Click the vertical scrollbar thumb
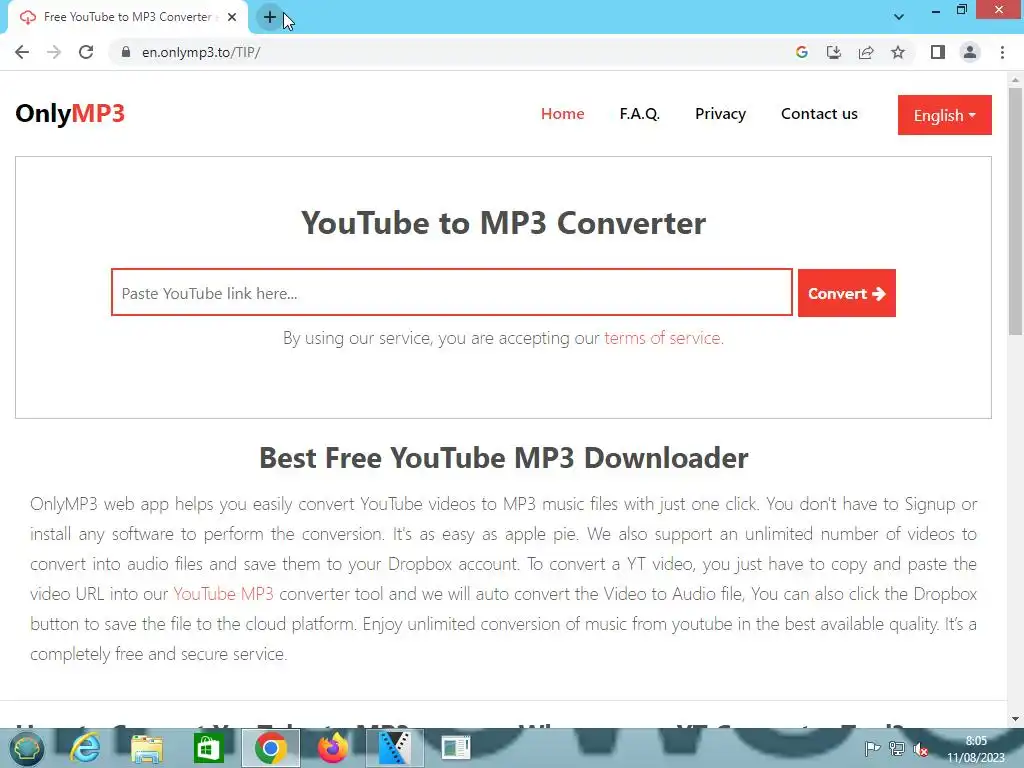 (x=1015, y=212)
